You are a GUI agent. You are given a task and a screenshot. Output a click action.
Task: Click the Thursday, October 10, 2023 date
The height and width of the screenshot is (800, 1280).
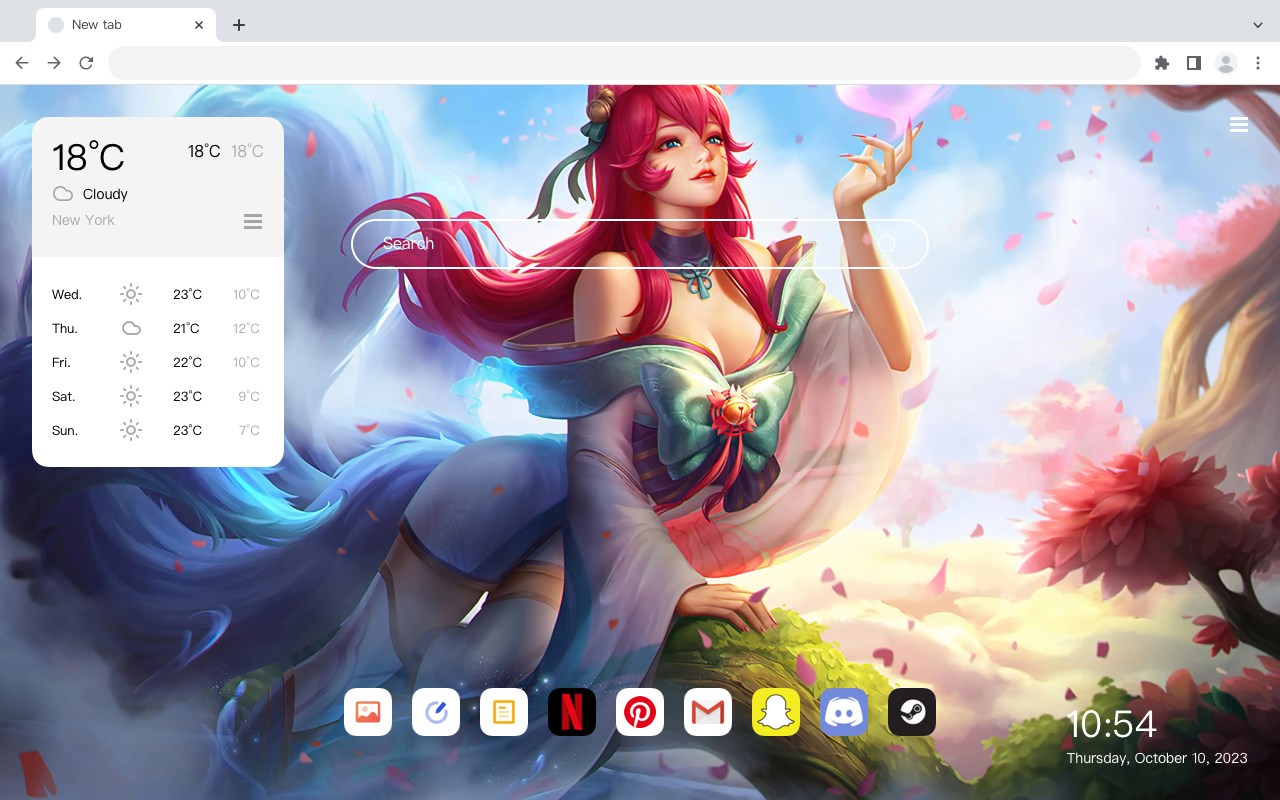[x=1157, y=758]
